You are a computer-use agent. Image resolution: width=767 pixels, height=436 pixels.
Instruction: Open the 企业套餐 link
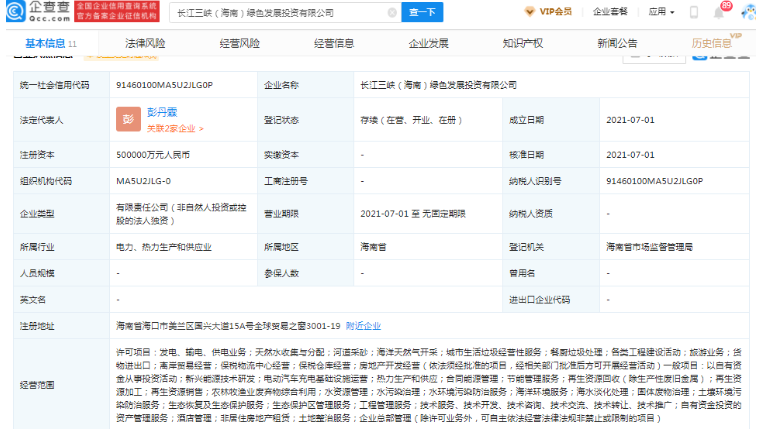[610, 12]
